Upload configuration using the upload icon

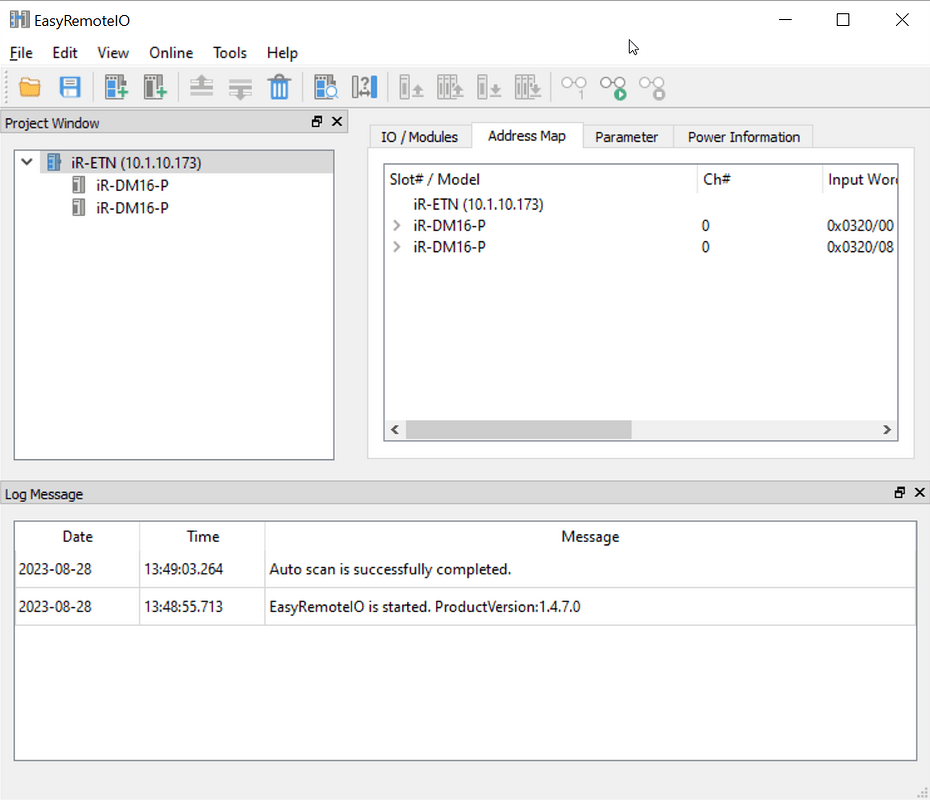click(410, 87)
